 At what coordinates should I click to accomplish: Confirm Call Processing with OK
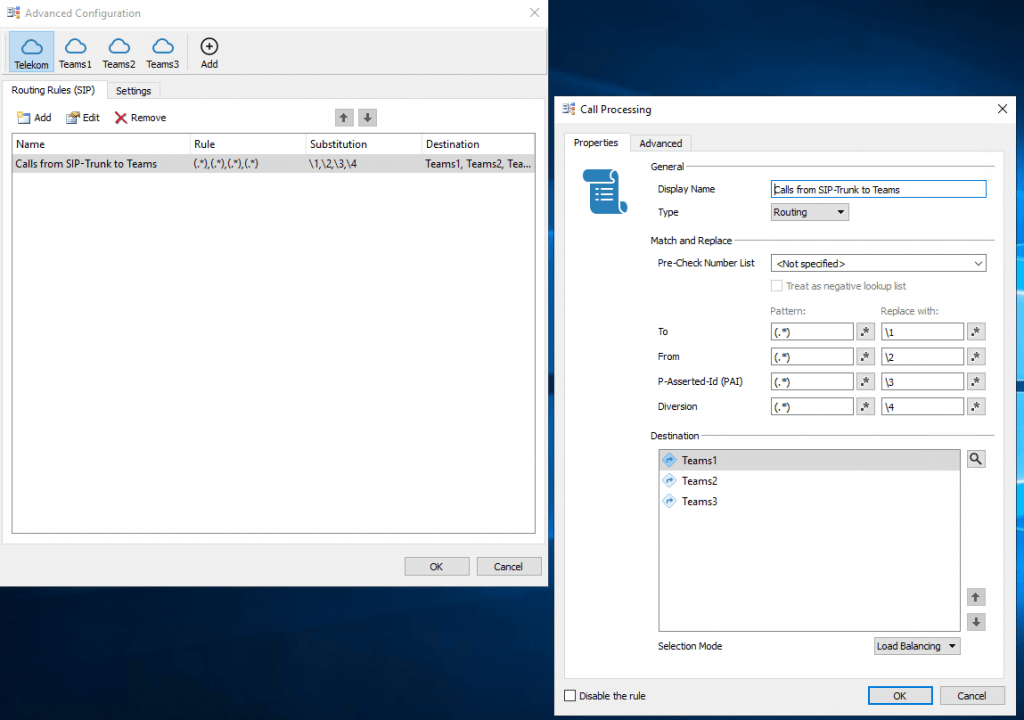click(899, 696)
